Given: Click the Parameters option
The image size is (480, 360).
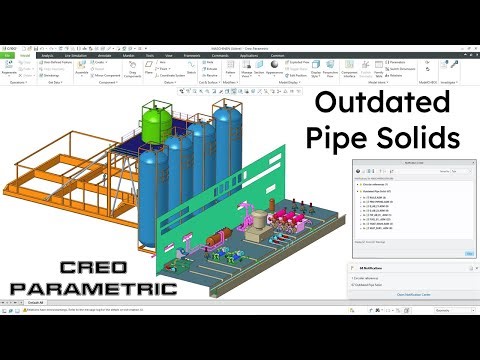Looking at the screenshot, I should coord(395,62).
